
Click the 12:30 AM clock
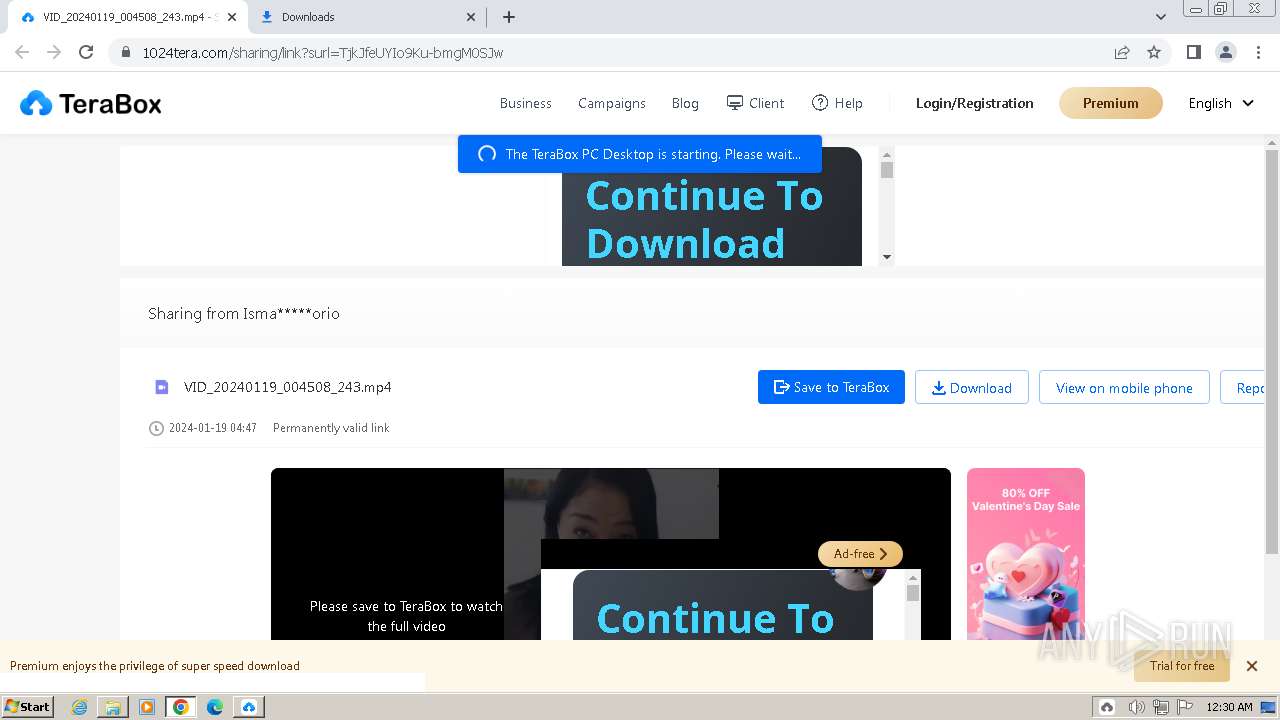[x=1229, y=707]
